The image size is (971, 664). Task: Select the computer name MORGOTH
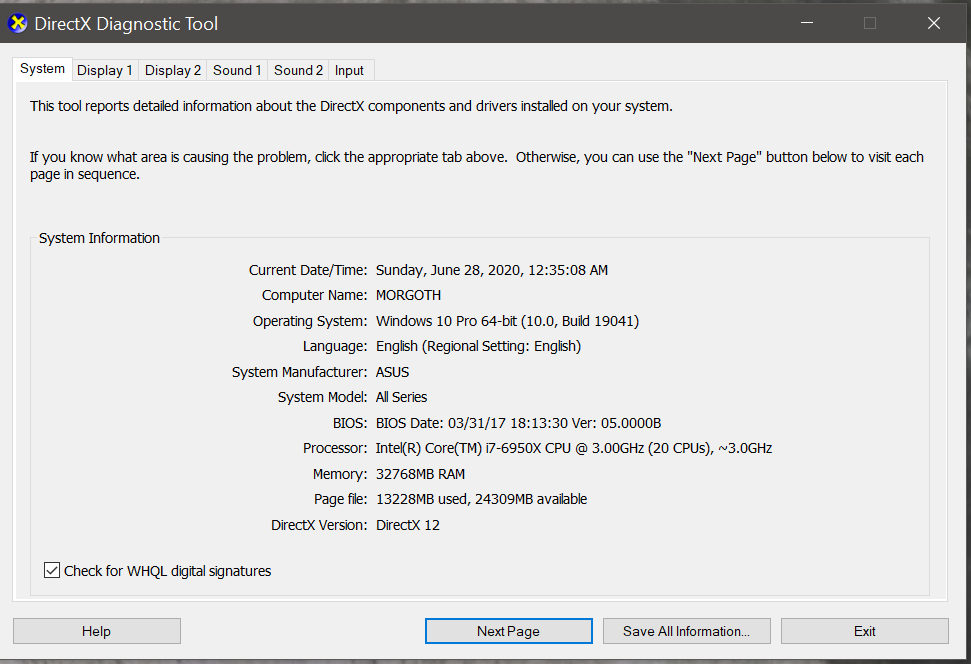click(409, 295)
